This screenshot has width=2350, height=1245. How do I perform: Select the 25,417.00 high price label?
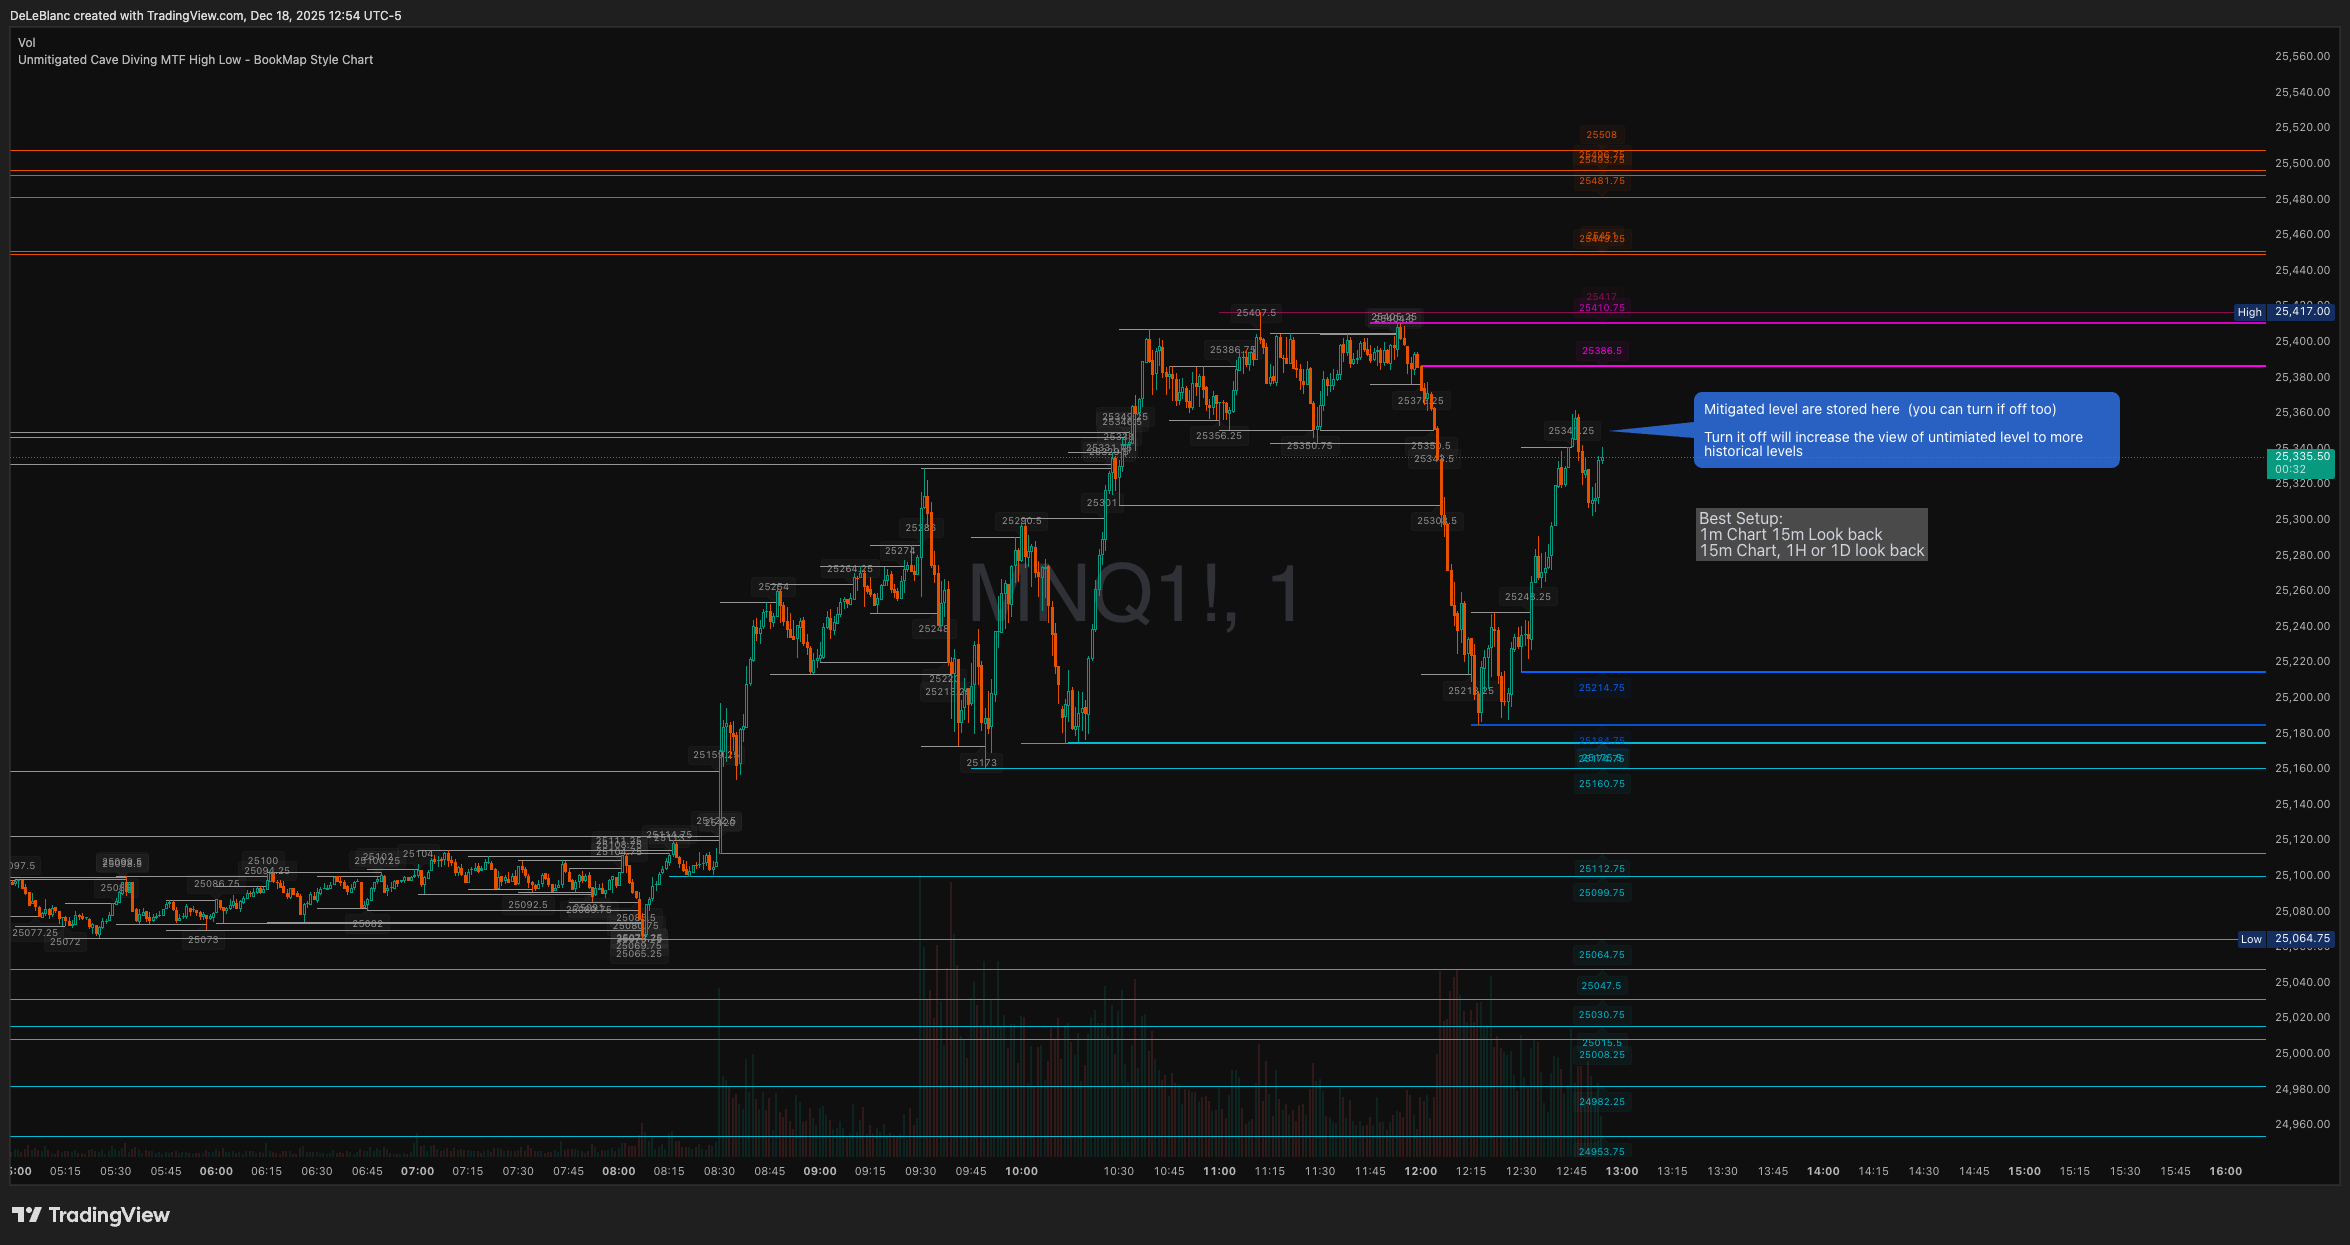[x=2302, y=311]
